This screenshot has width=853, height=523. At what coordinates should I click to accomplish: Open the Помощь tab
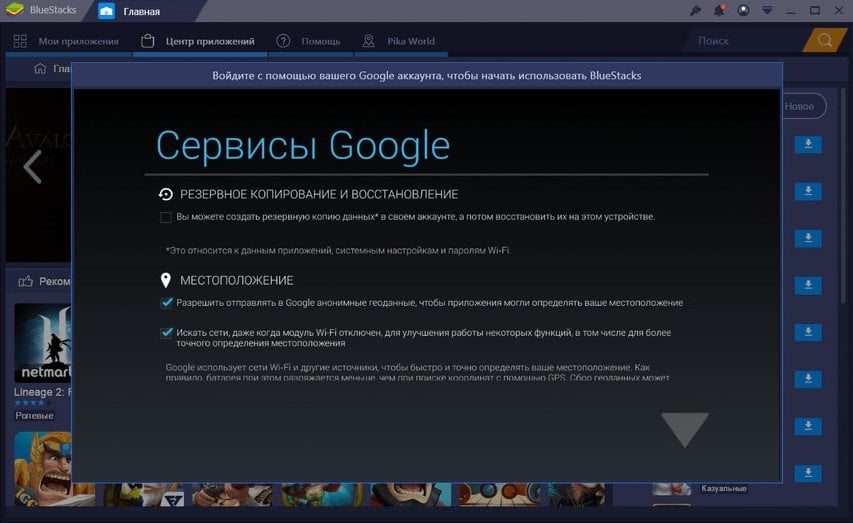pos(311,41)
